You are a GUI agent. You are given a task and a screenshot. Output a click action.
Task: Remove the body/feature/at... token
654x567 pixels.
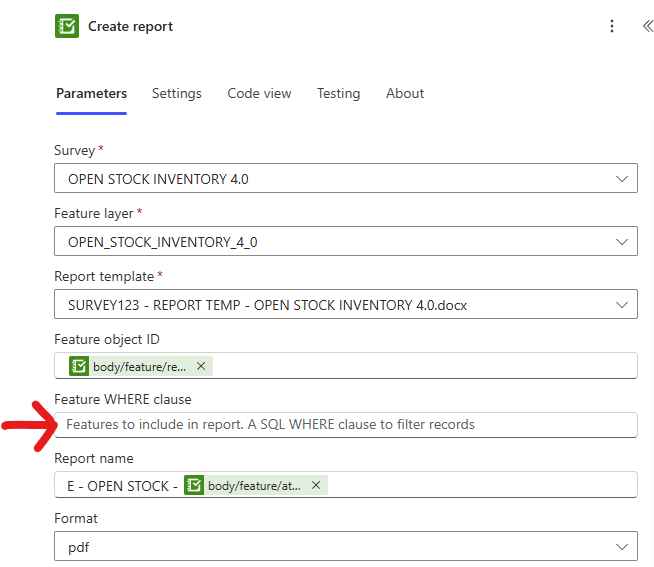point(316,485)
